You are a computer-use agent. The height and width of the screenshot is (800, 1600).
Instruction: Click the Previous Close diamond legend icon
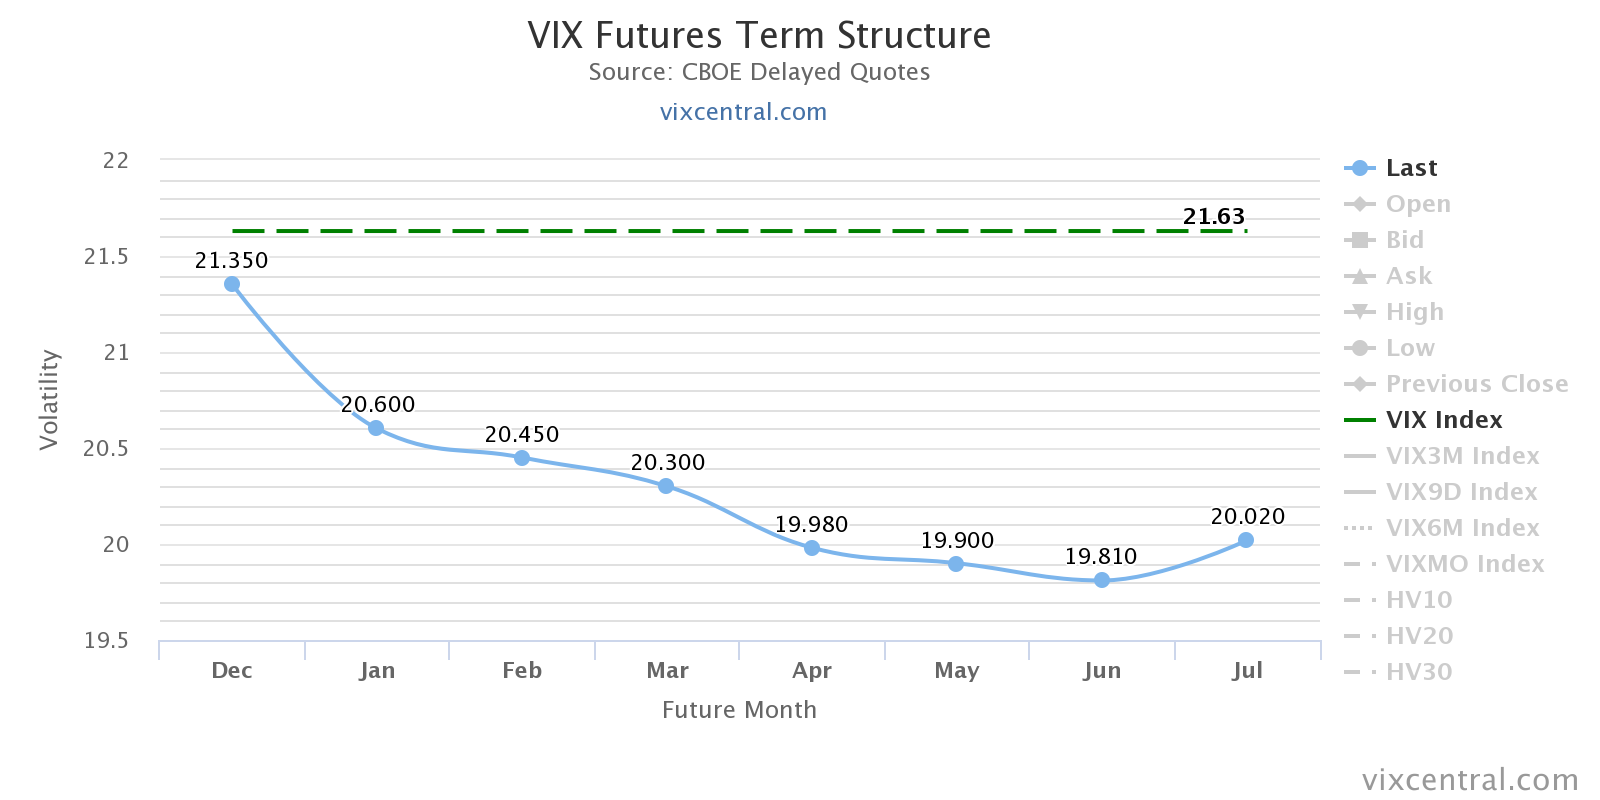(x=1360, y=384)
